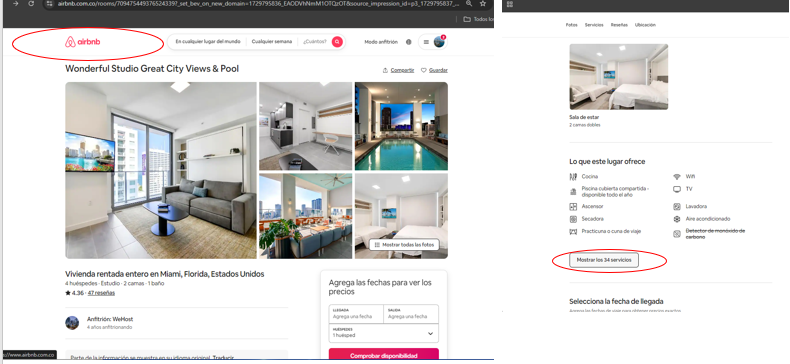Viewport: 790px width, 364px height.
Task: Open the pool photo thumbnail
Action: click(x=401, y=126)
